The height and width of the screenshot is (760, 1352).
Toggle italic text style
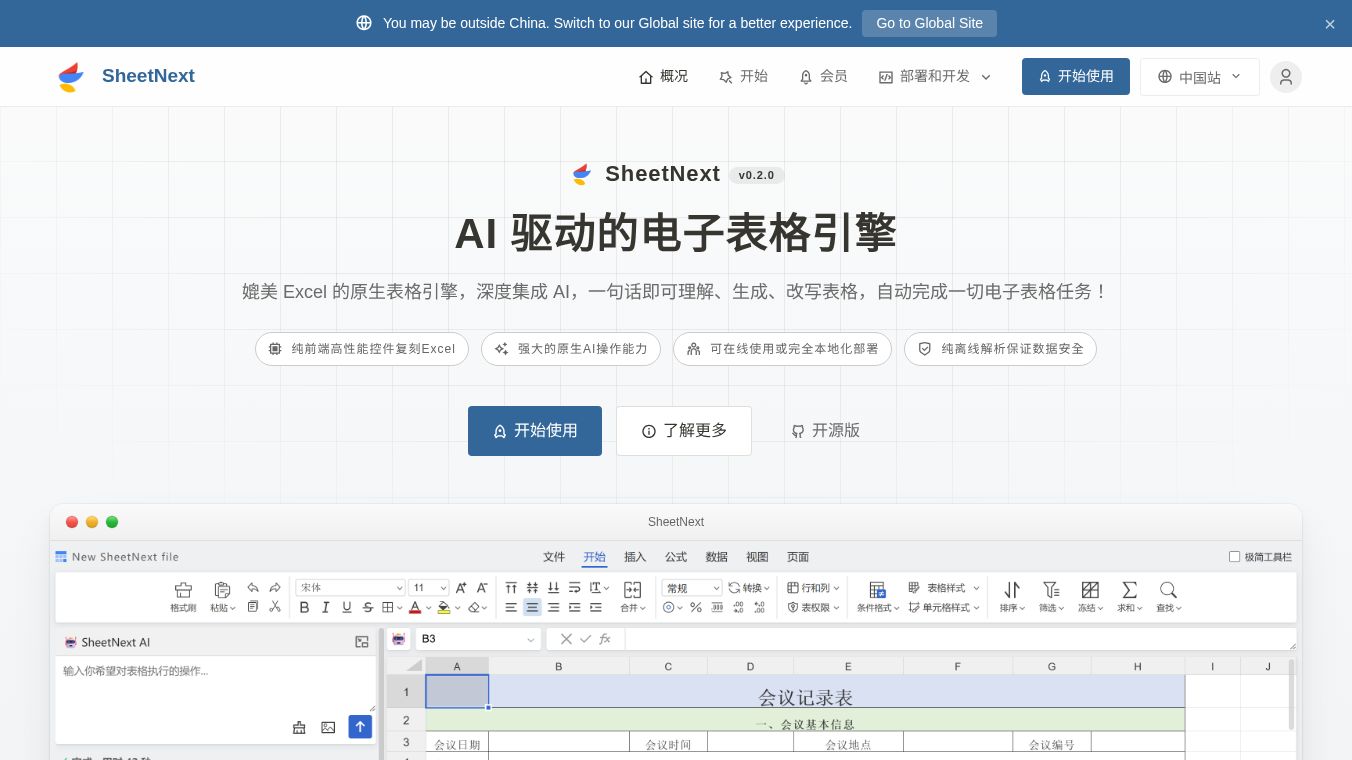click(325, 607)
